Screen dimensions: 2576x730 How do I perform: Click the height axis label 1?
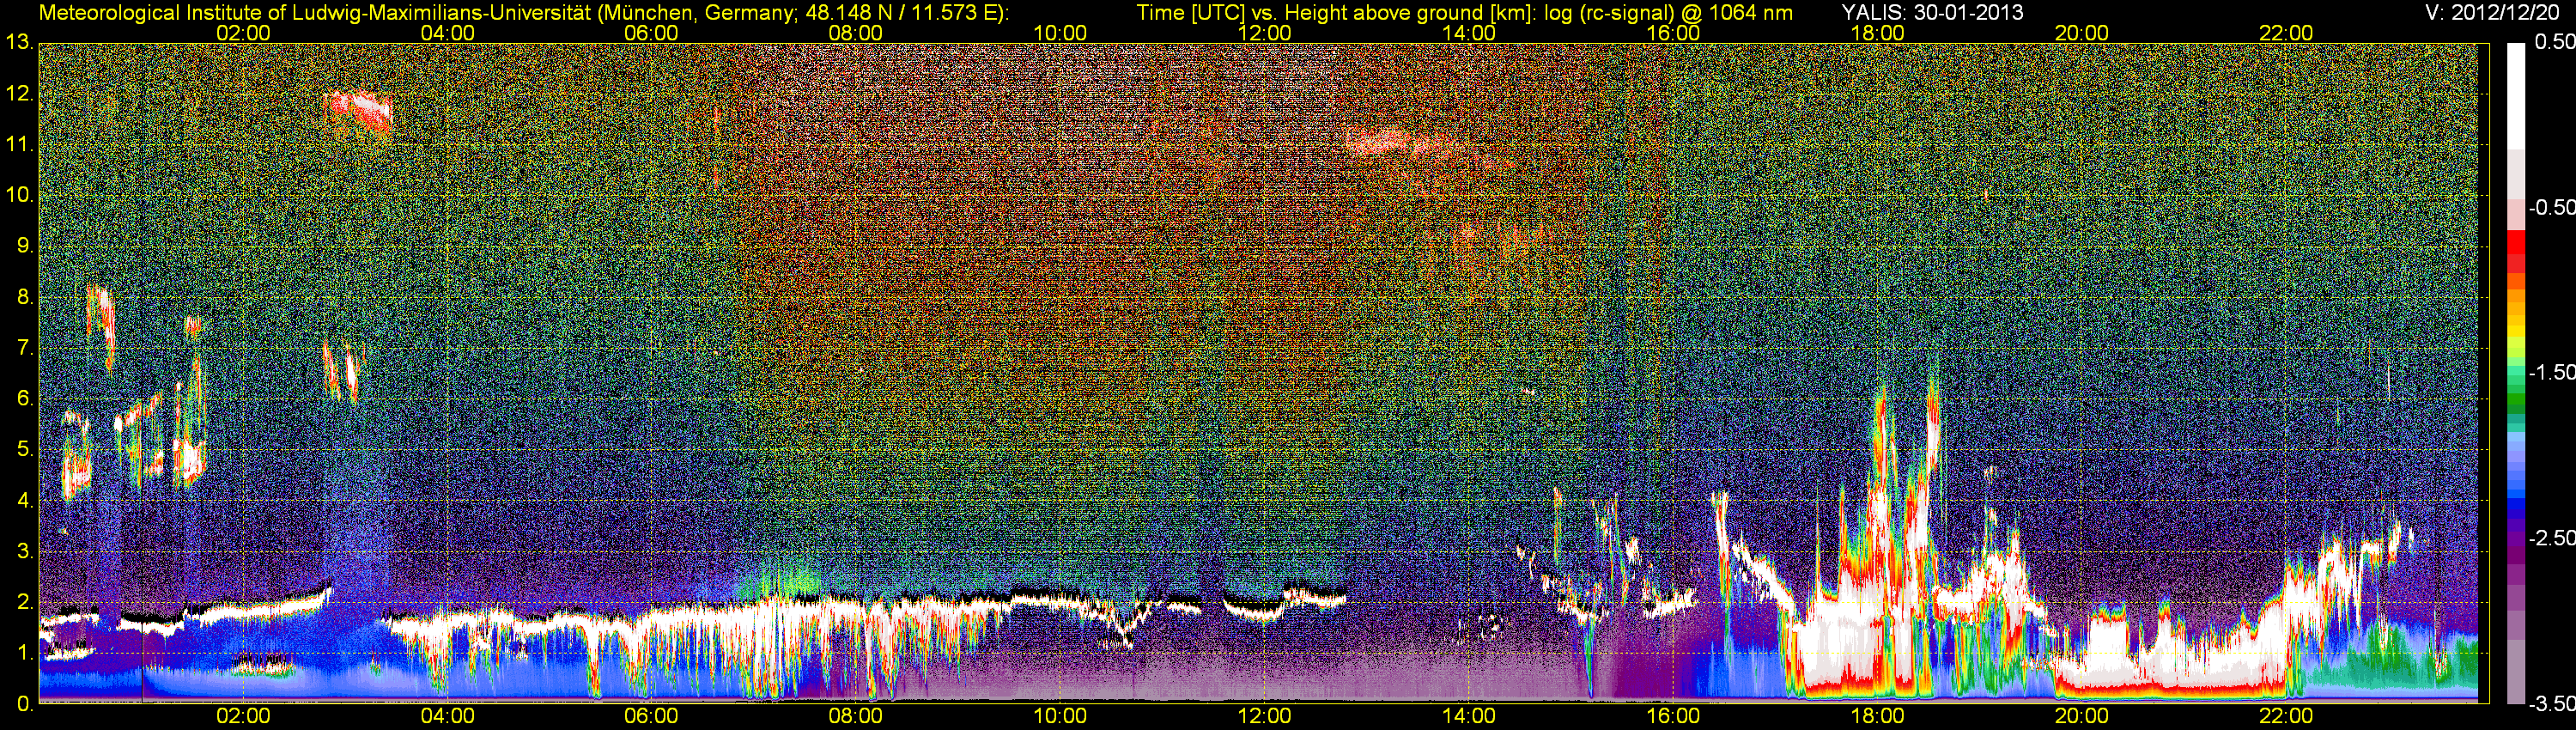coord(24,653)
